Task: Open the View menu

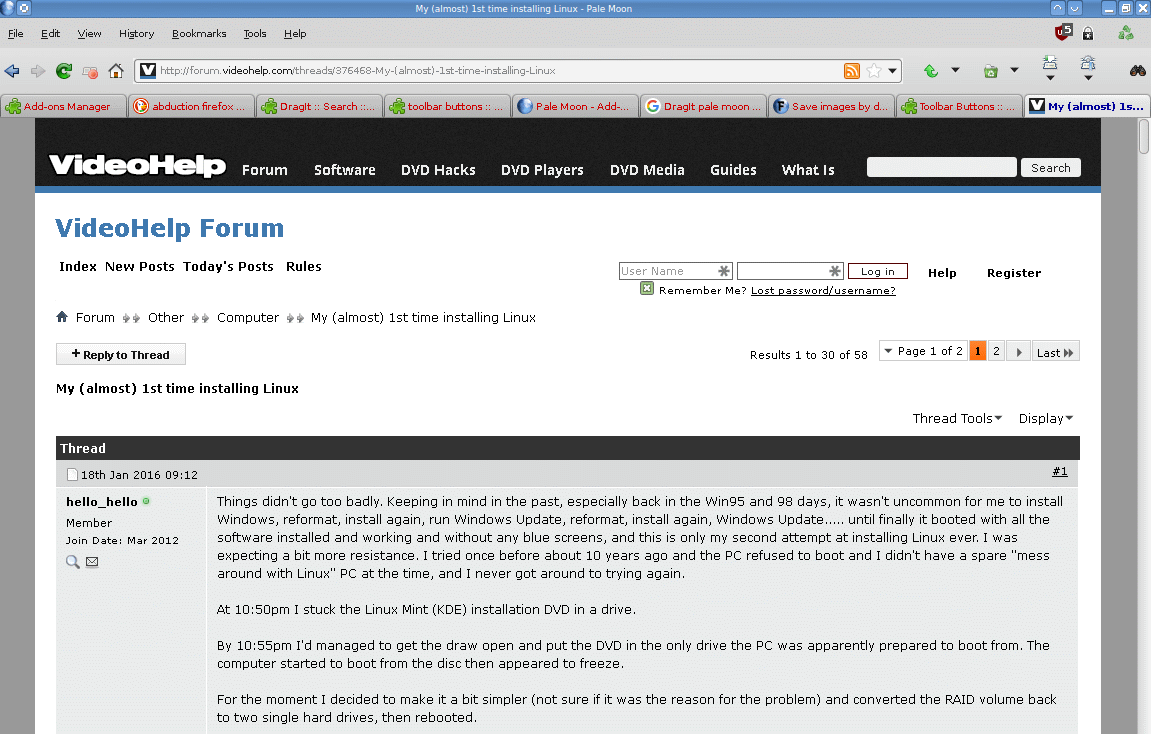Action: (90, 34)
